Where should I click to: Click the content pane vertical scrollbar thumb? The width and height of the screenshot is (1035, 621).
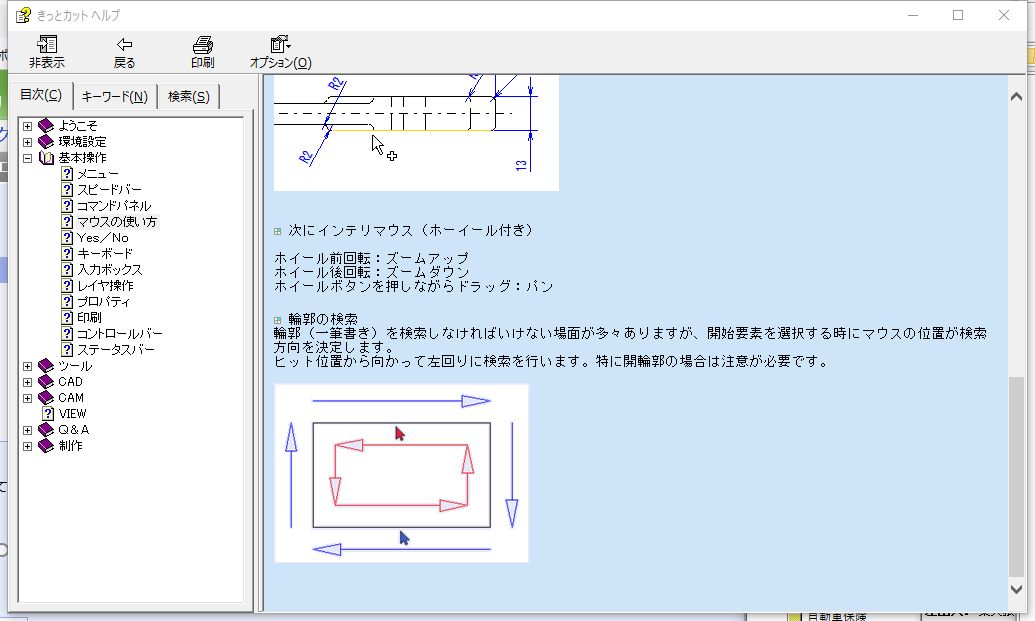click(x=1017, y=476)
